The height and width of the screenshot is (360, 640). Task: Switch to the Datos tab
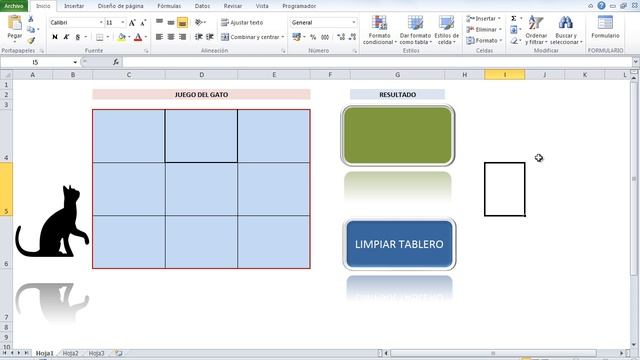pyautogui.click(x=202, y=6)
